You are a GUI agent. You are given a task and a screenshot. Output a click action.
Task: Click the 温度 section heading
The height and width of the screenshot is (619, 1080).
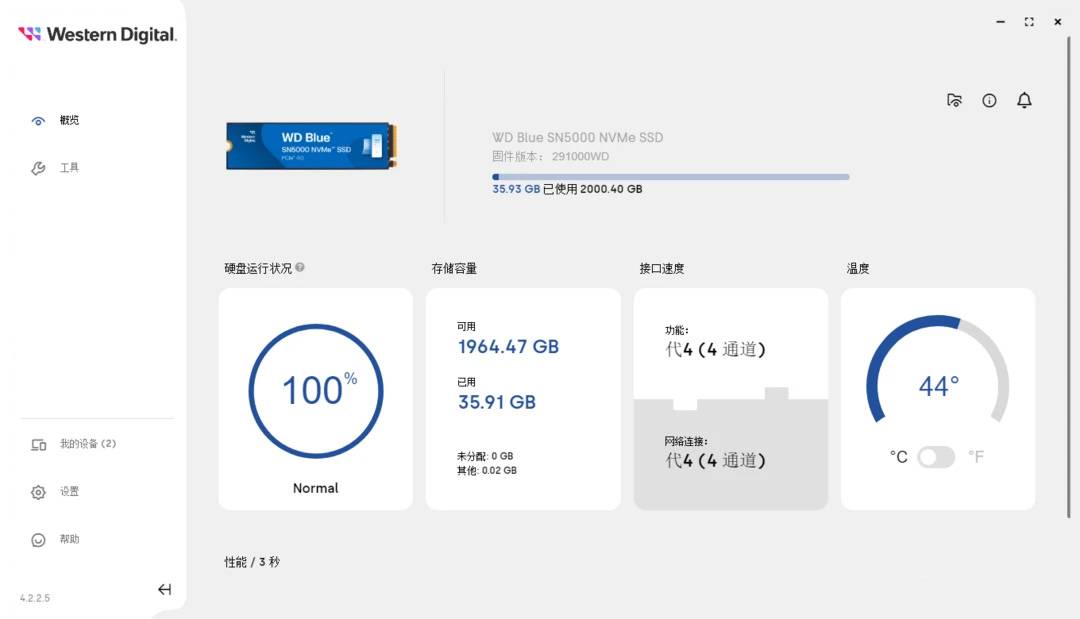[x=858, y=269]
